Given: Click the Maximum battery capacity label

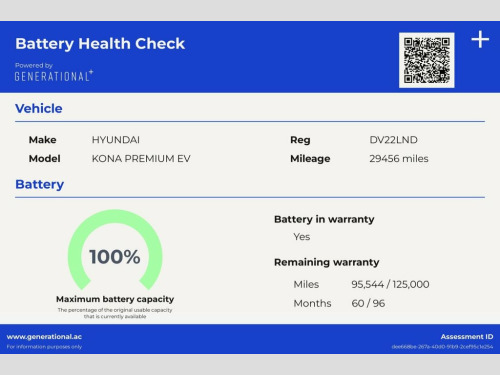Looking at the screenshot, I should tap(115, 299).
